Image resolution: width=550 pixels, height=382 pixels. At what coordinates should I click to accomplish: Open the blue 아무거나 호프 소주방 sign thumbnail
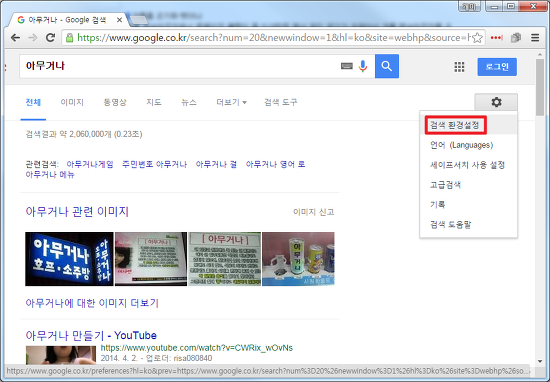(x=69, y=259)
